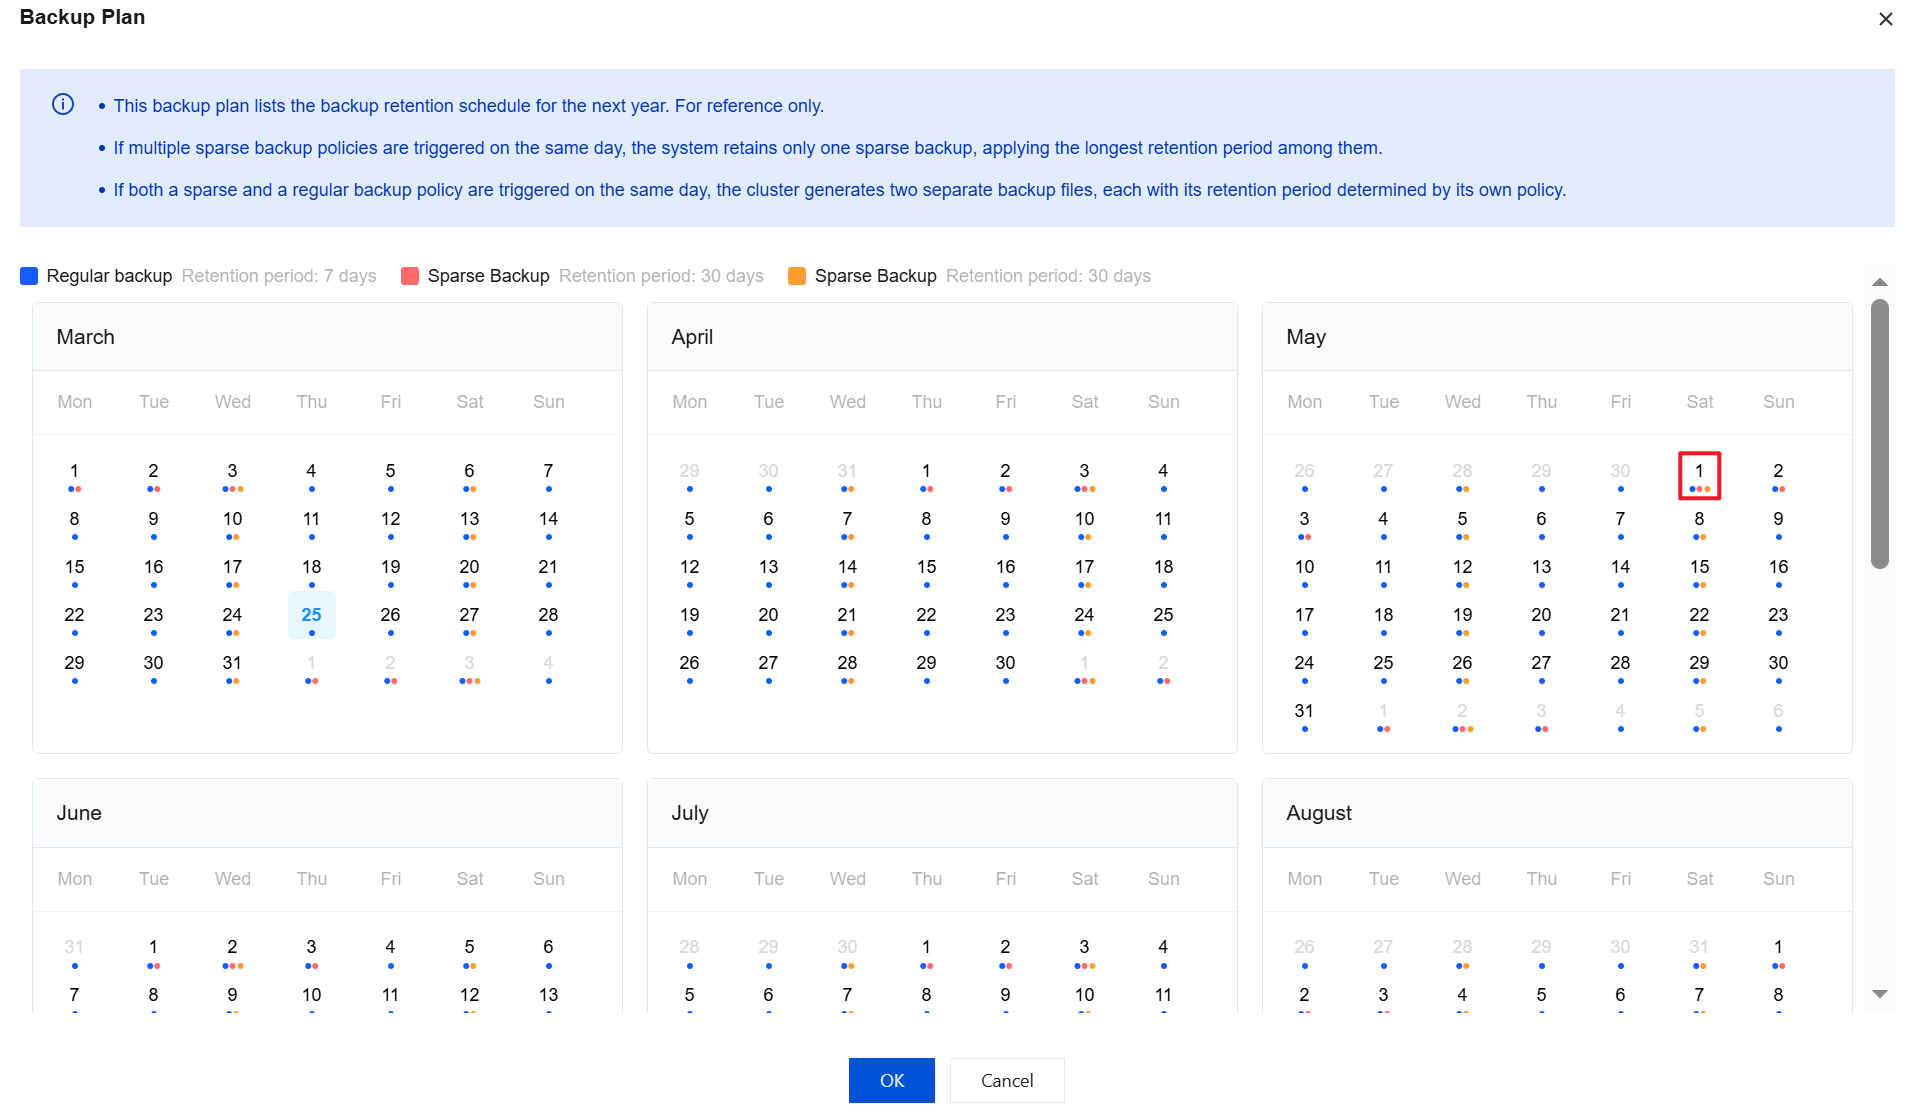Click the scrollbar down arrow

pyautogui.click(x=1880, y=994)
